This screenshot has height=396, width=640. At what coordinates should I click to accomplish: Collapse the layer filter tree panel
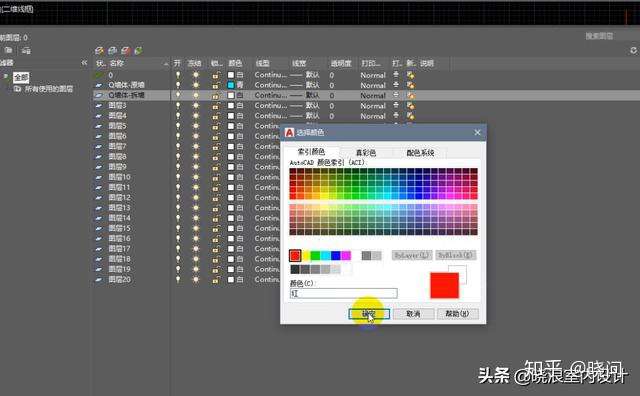[x=84, y=63]
